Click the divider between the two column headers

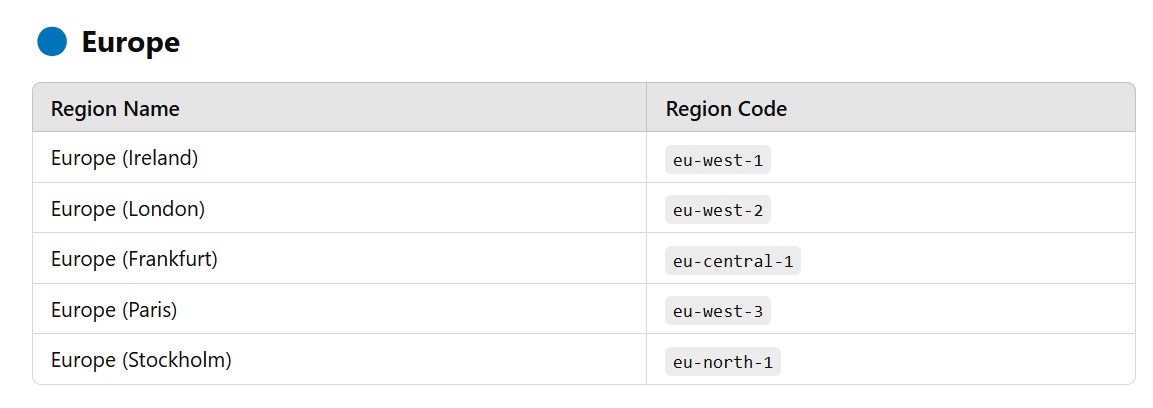click(x=647, y=108)
